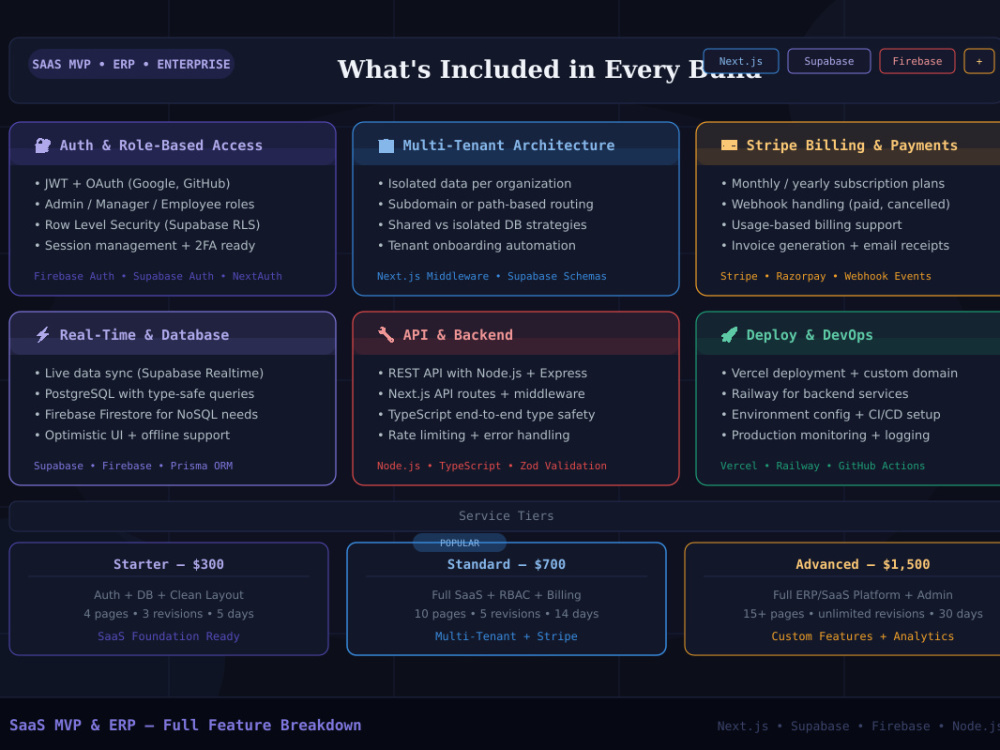
Task: Click 'Next.js API routes + middleware' bullet
Action: pos(481,393)
